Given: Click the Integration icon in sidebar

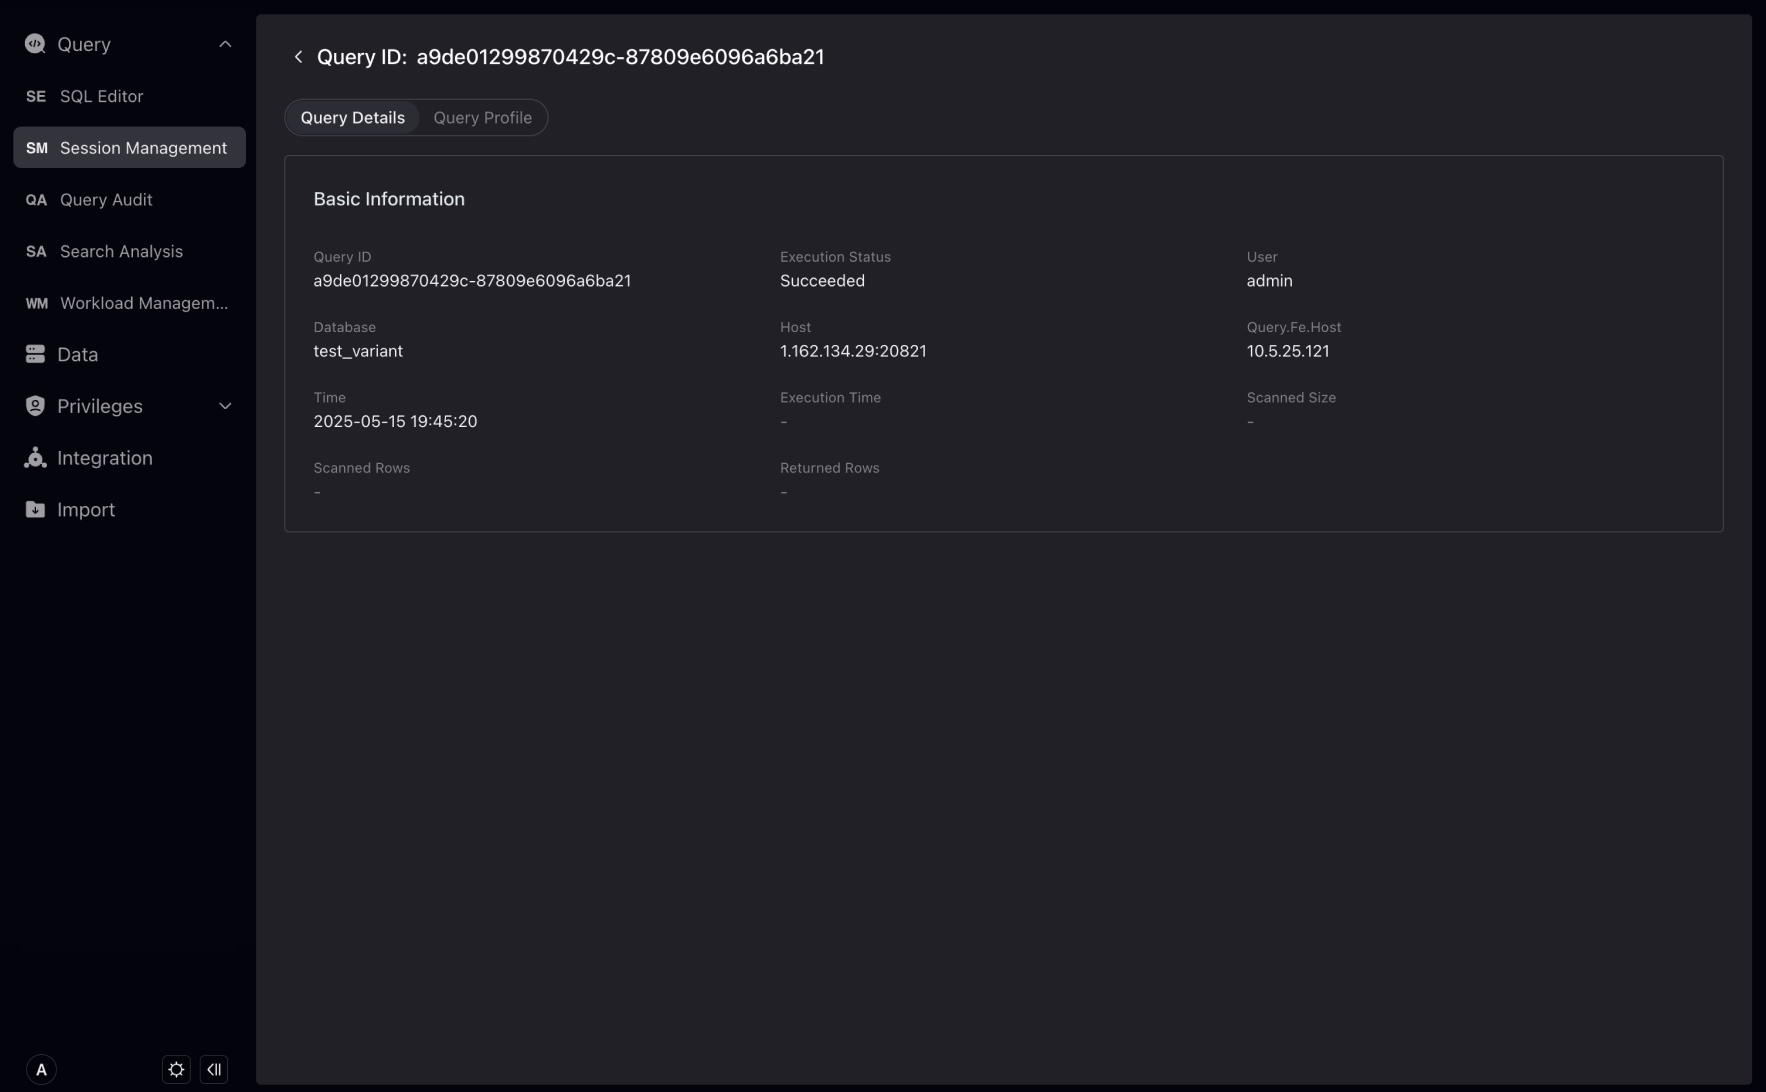Looking at the screenshot, I should [35, 458].
